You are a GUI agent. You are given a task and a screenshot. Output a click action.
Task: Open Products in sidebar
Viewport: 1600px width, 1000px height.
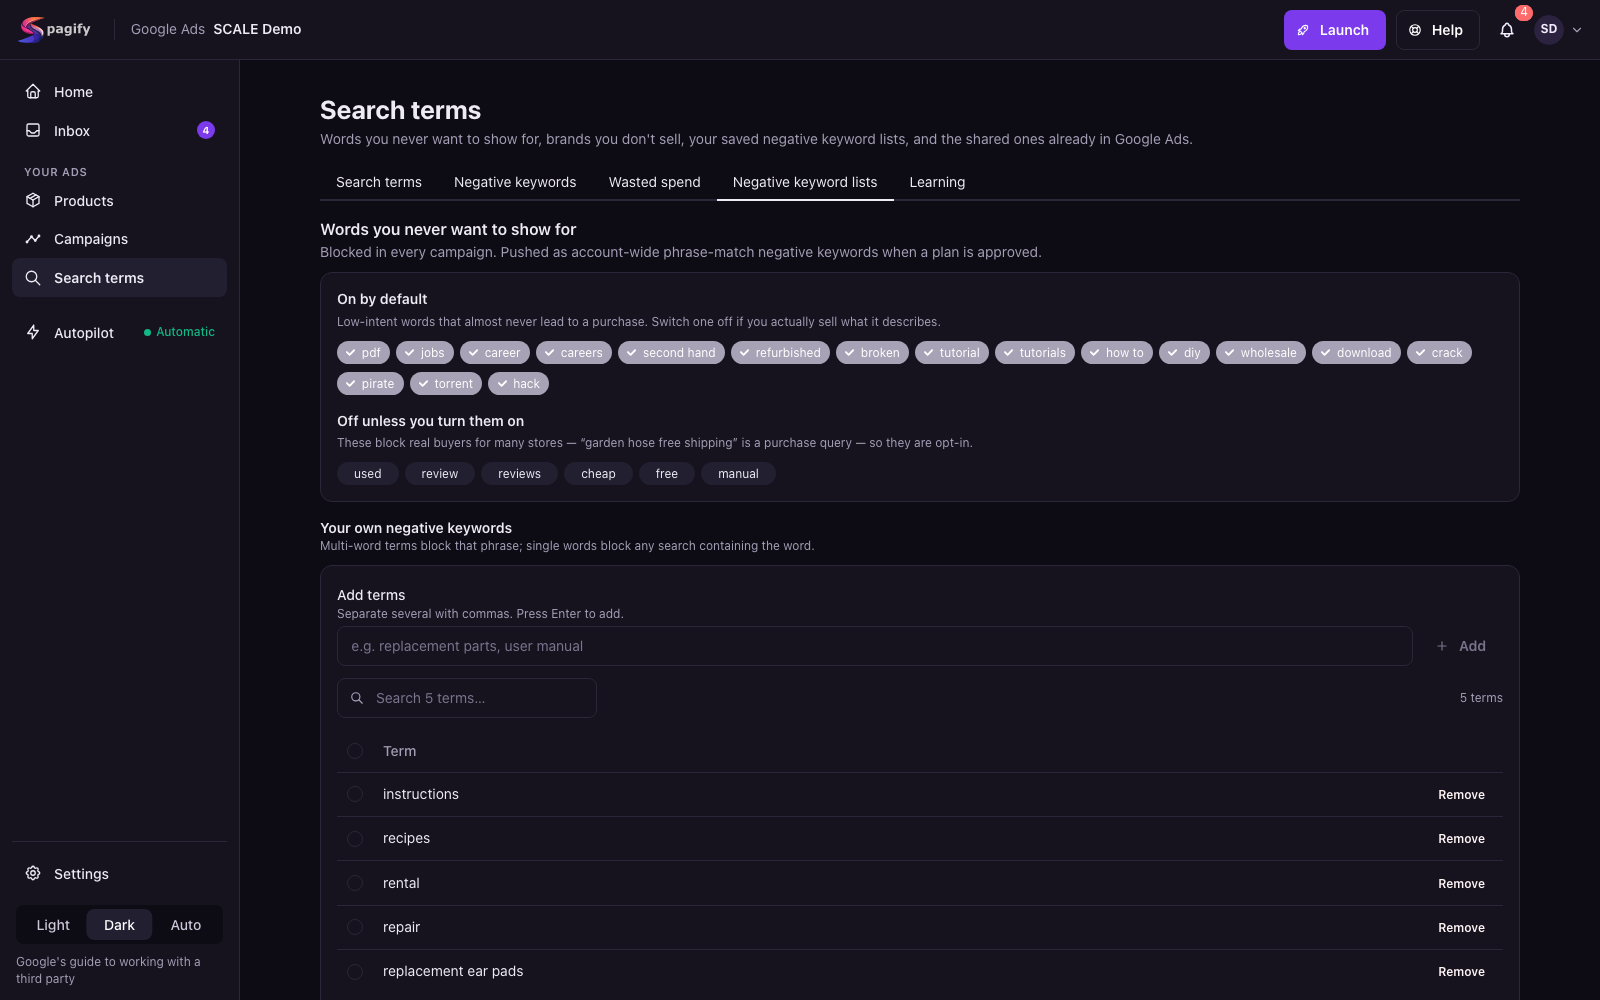coord(119,201)
